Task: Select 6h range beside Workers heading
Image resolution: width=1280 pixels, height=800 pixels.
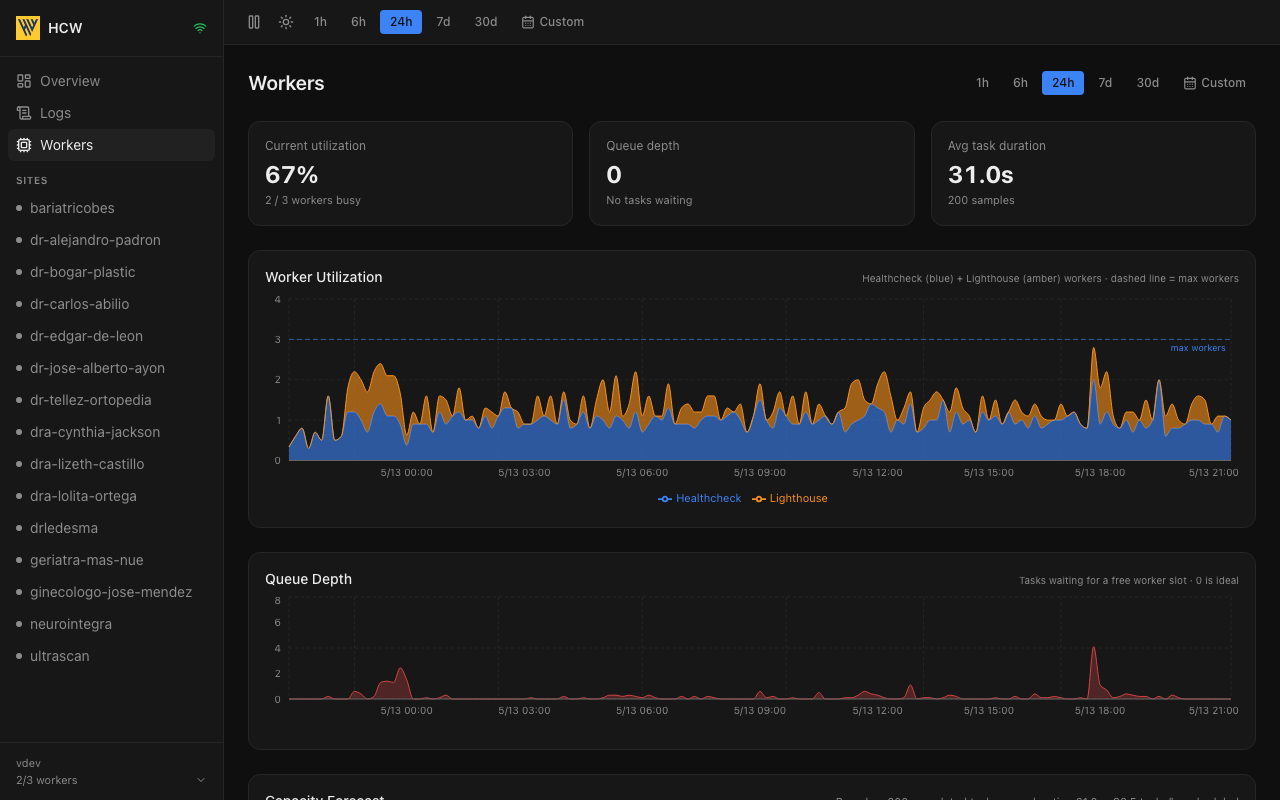Action: pos(1020,83)
